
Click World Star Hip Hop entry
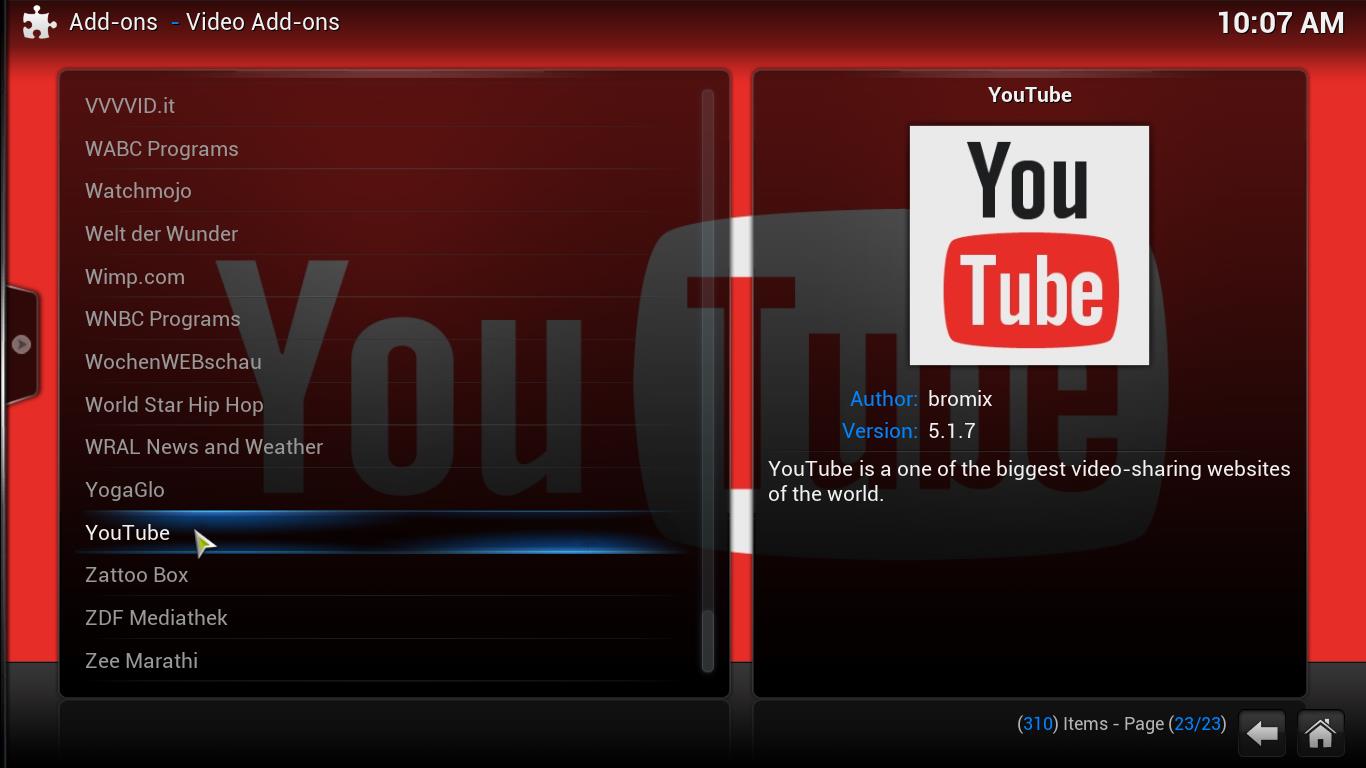[174, 405]
